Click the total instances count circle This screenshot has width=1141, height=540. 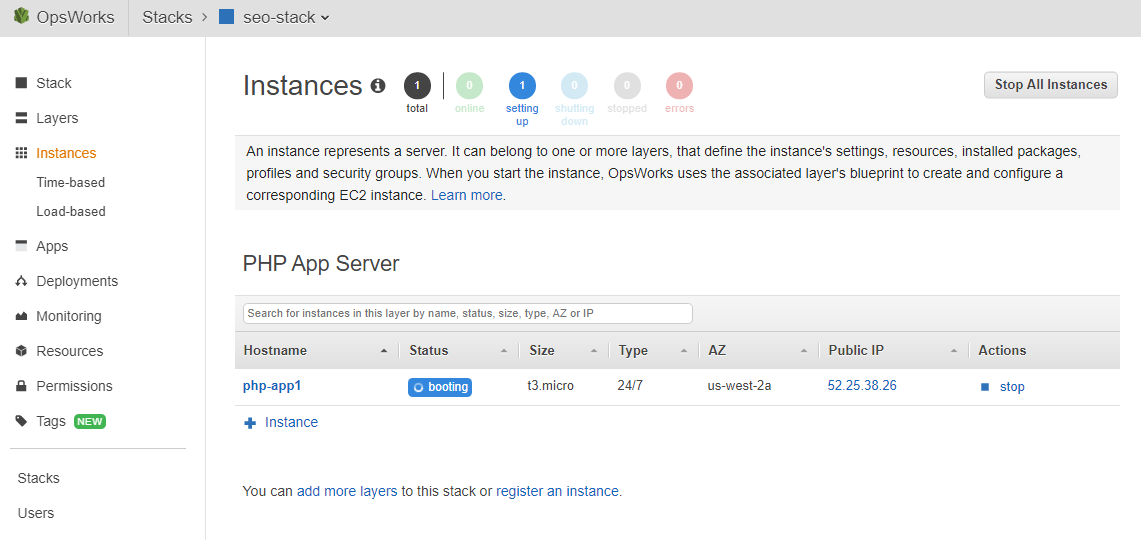click(x=417, y=86)
